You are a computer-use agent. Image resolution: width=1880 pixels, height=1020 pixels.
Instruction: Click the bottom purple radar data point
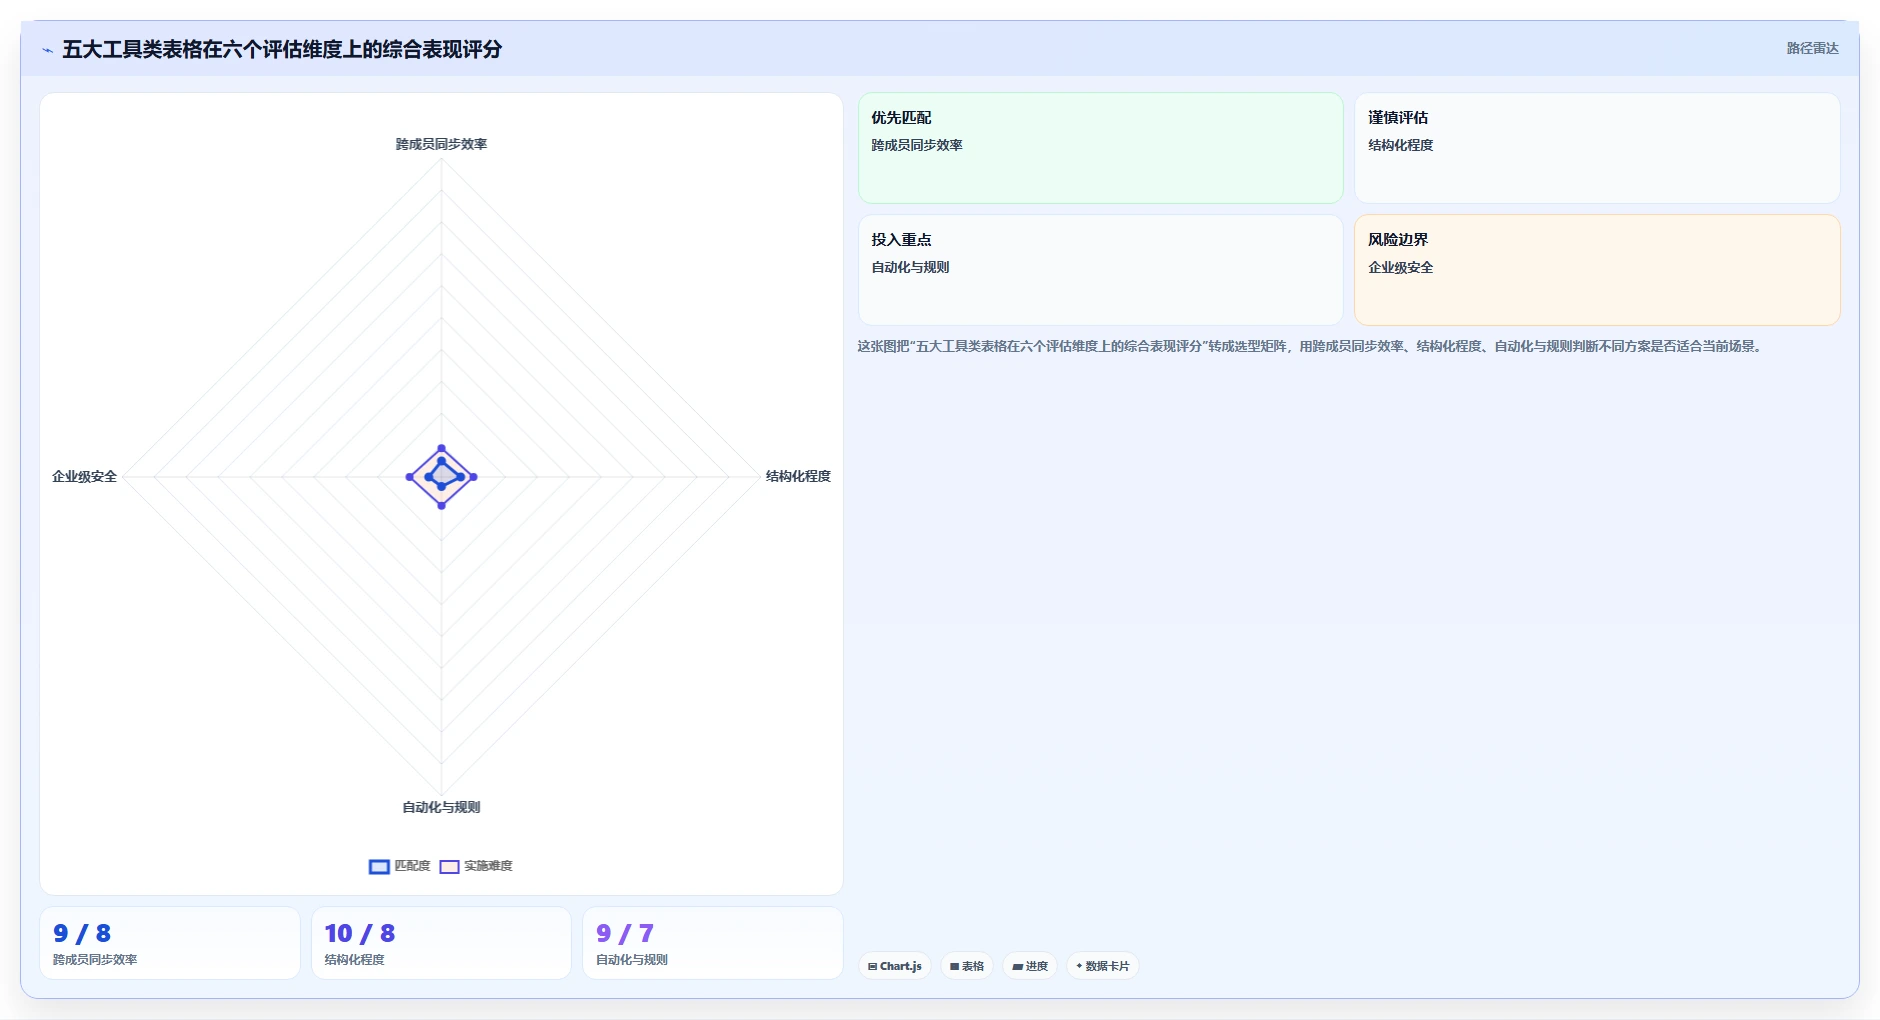441,505
